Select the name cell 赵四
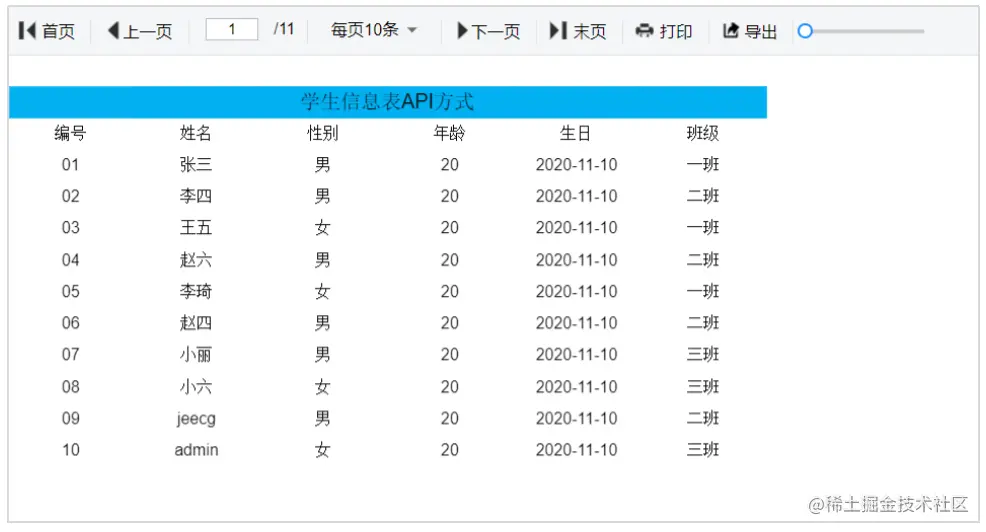Image resolution: width=986 pixels, height=532 pixels. 196,323
